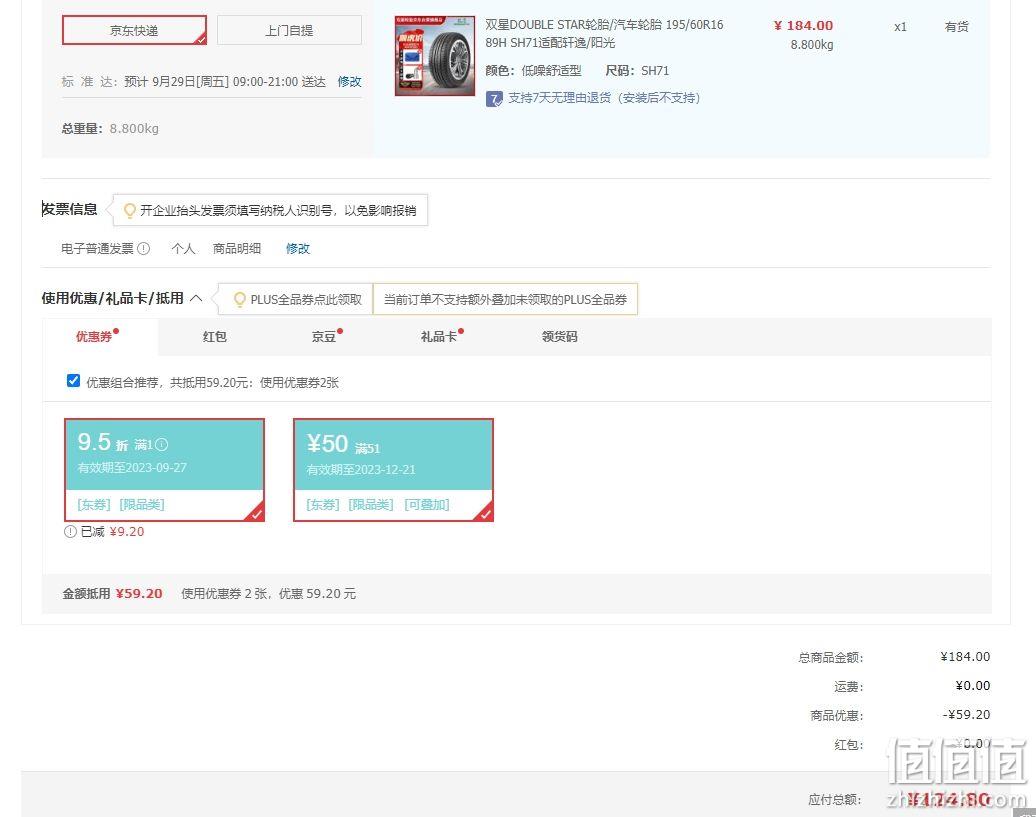This screenshot has width=1036, height=817.
Task: Deselect the ¥50 满51 coupon card
Action: click(393, 470)
